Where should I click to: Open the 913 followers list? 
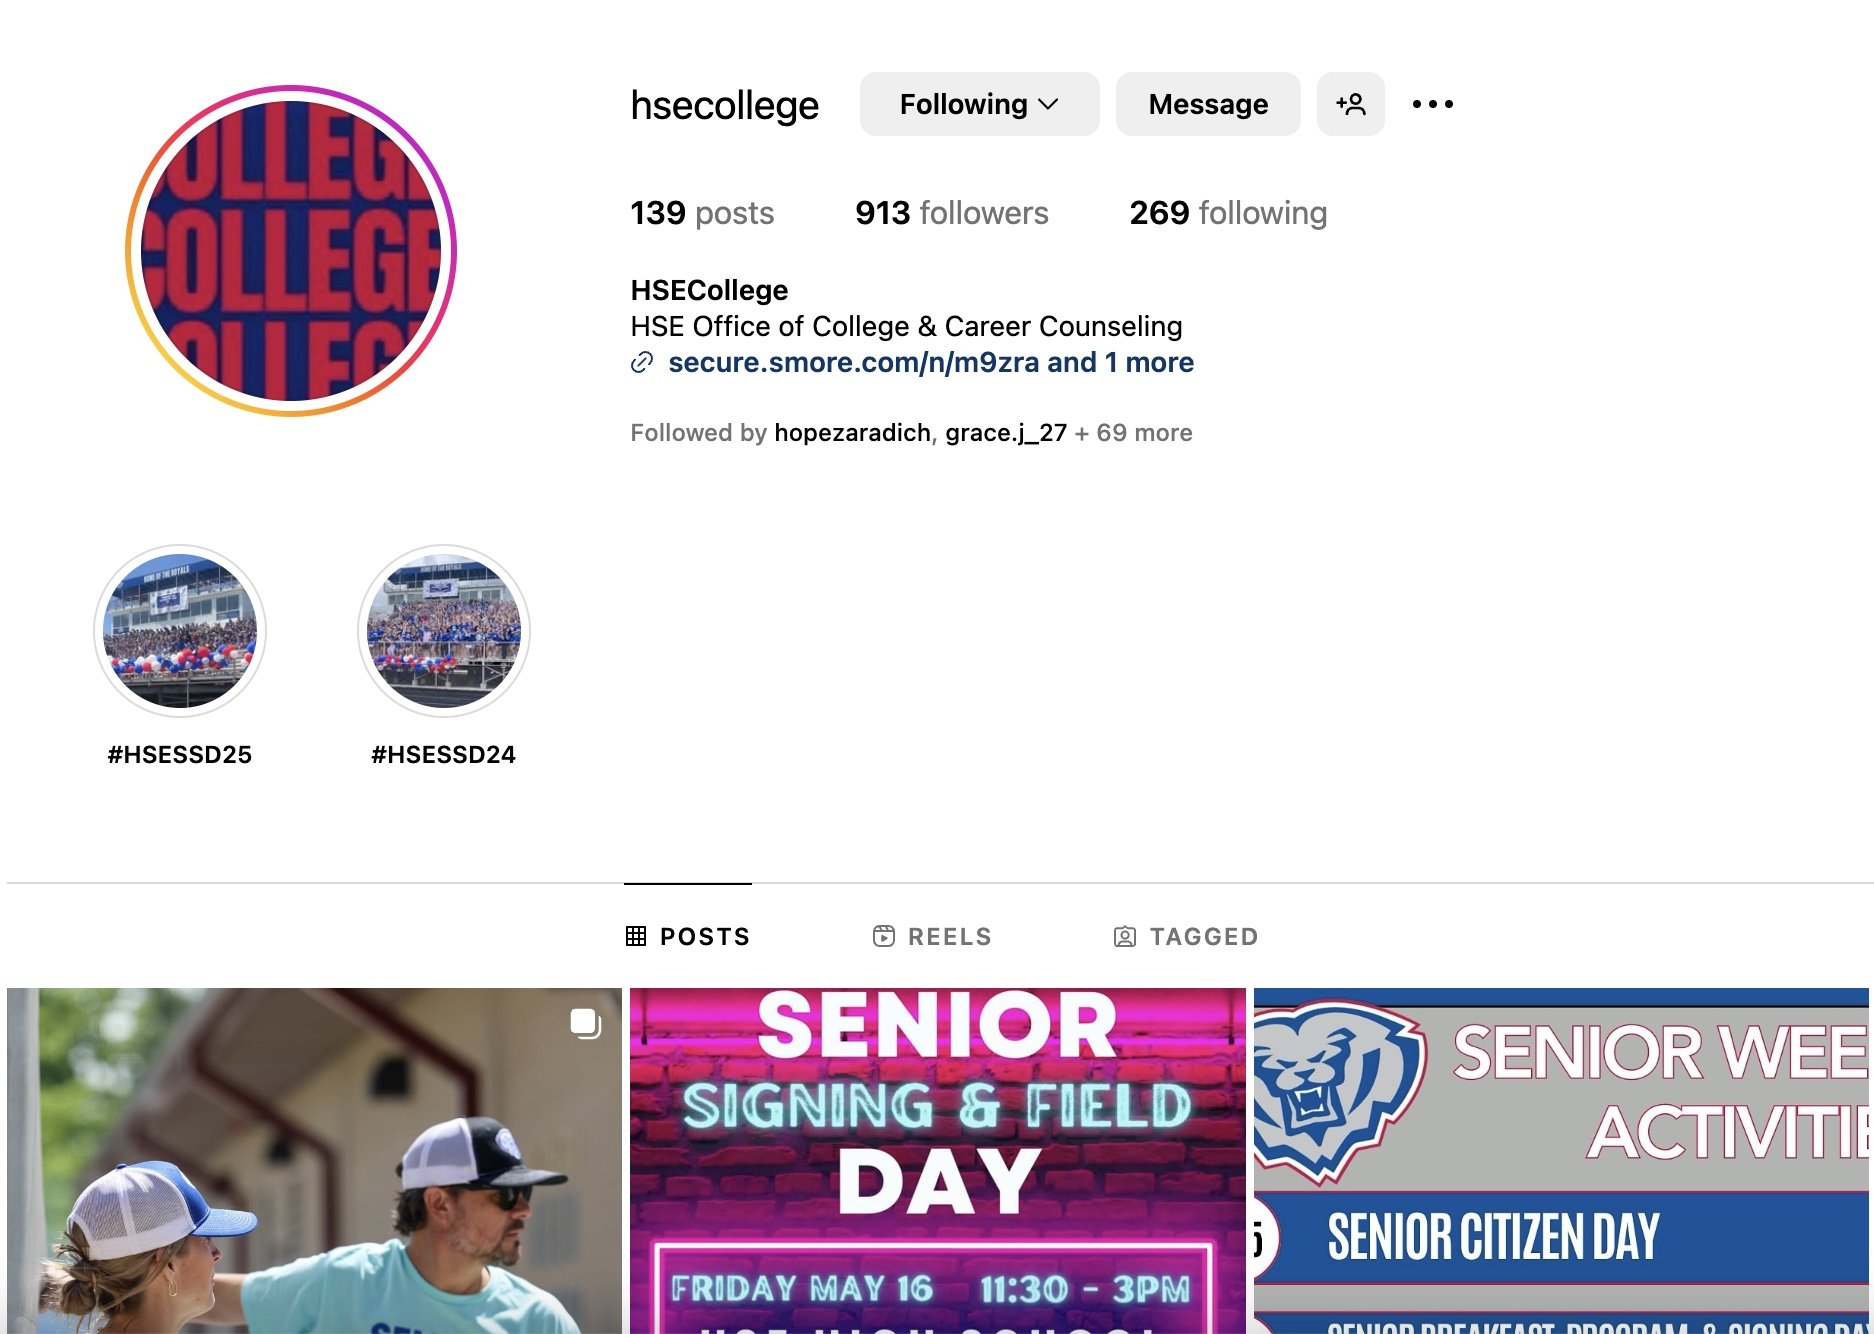click(x=951, y=213)
